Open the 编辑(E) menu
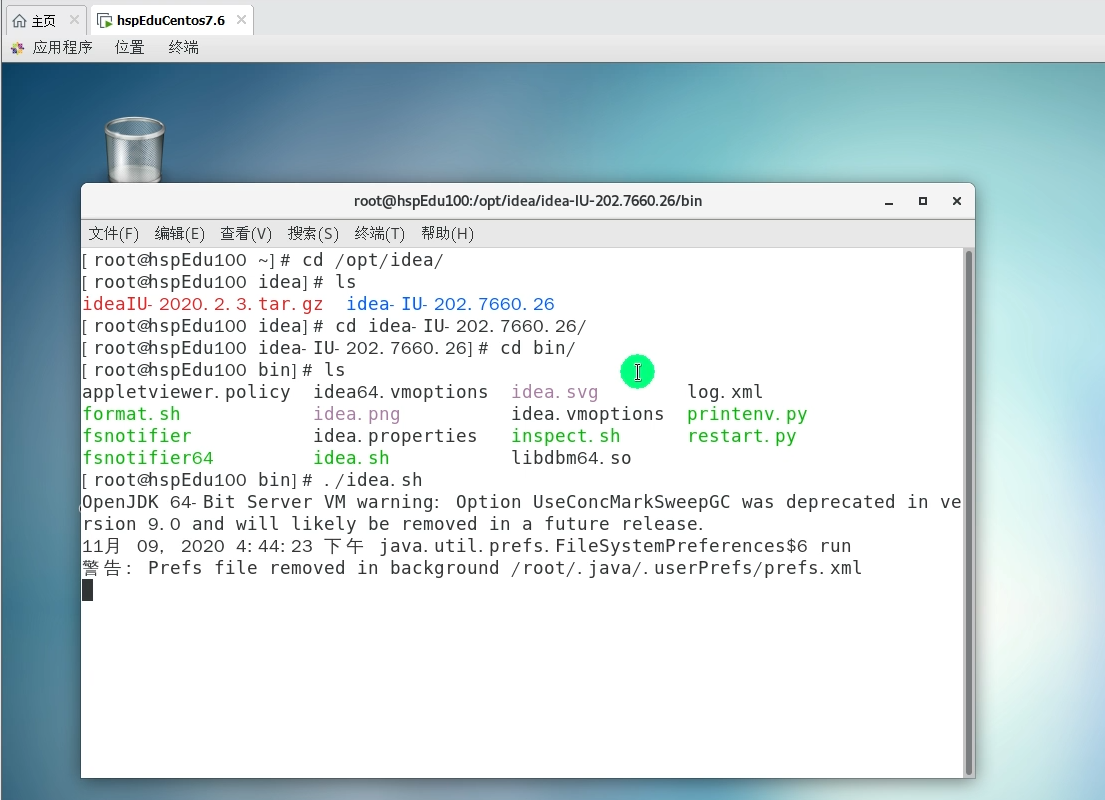Viewport: 1105px width, 800px height. click(179, 233)
